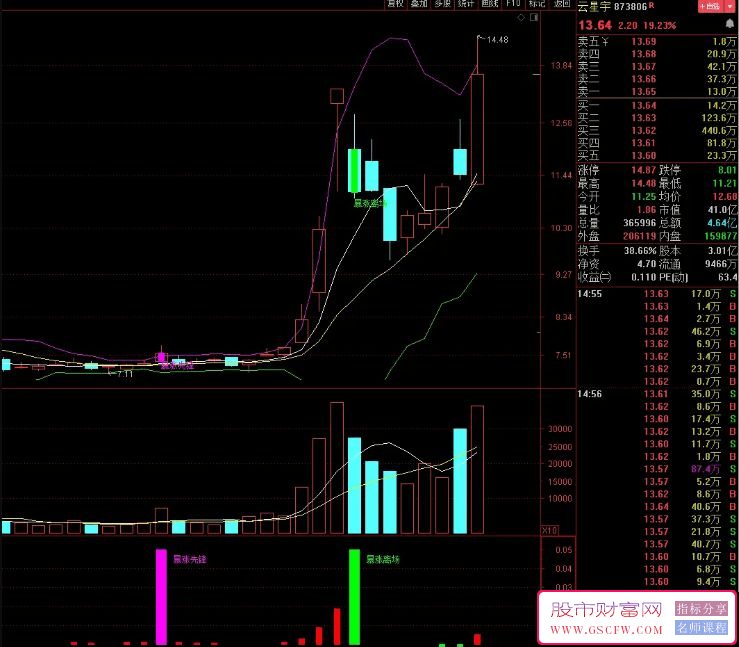Viewport: 739px width, 647px height.
Task: Open the dropdown arrow next to 自选
Action: point(731,6)
